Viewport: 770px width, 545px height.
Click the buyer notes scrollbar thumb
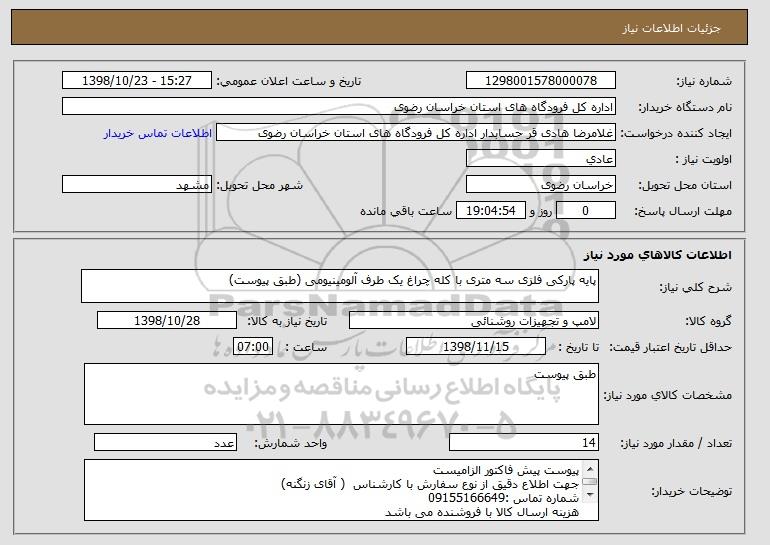pyautogui.click(x=590, y=482)
